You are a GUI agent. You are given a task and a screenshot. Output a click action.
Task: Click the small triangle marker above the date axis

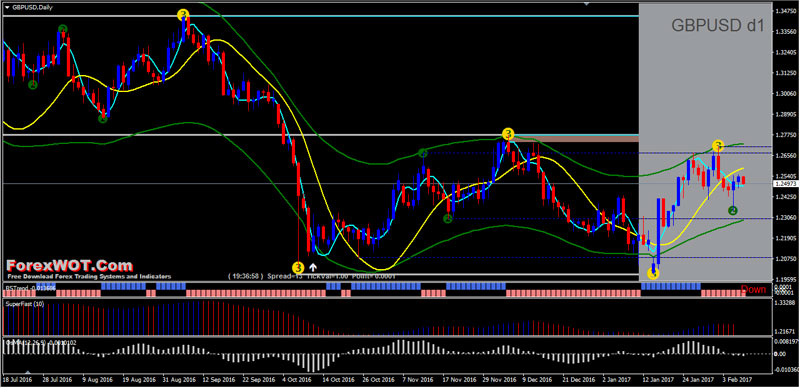pos(28,373)
